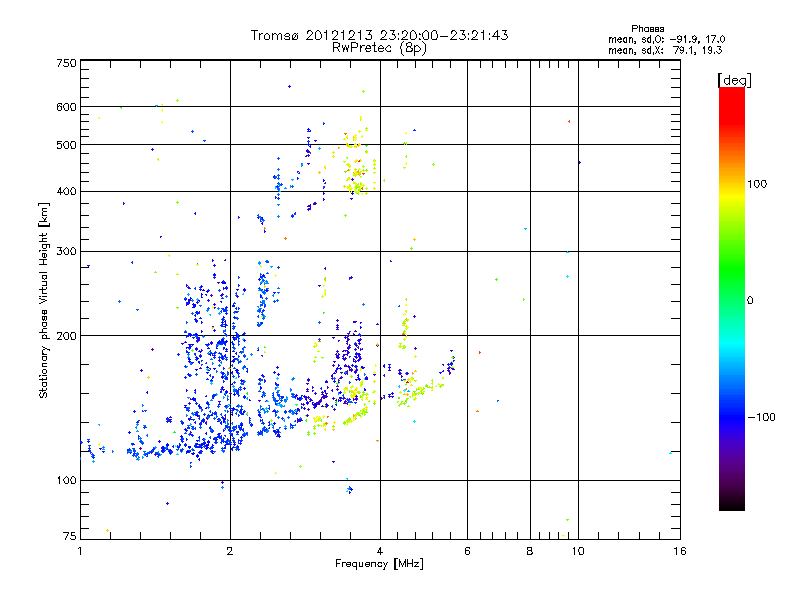This screenshot has height=600, width=800.
Task: Click the y-axis tick label '300'
Action: click(66, 251)
